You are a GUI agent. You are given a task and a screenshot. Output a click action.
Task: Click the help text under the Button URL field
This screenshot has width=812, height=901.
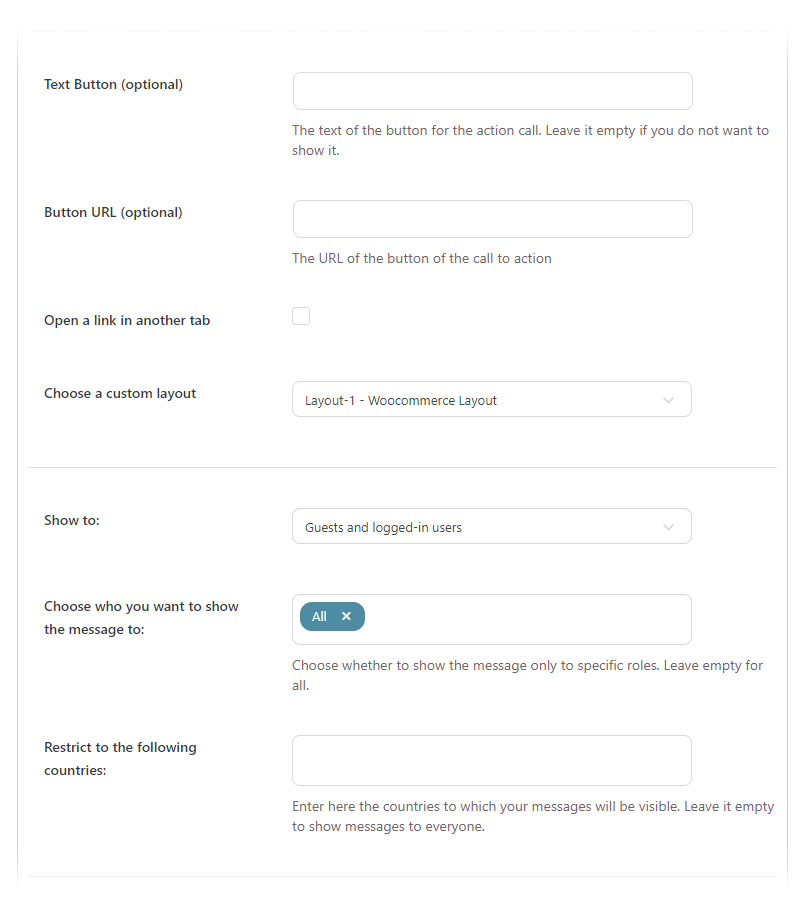pos(421,259)
